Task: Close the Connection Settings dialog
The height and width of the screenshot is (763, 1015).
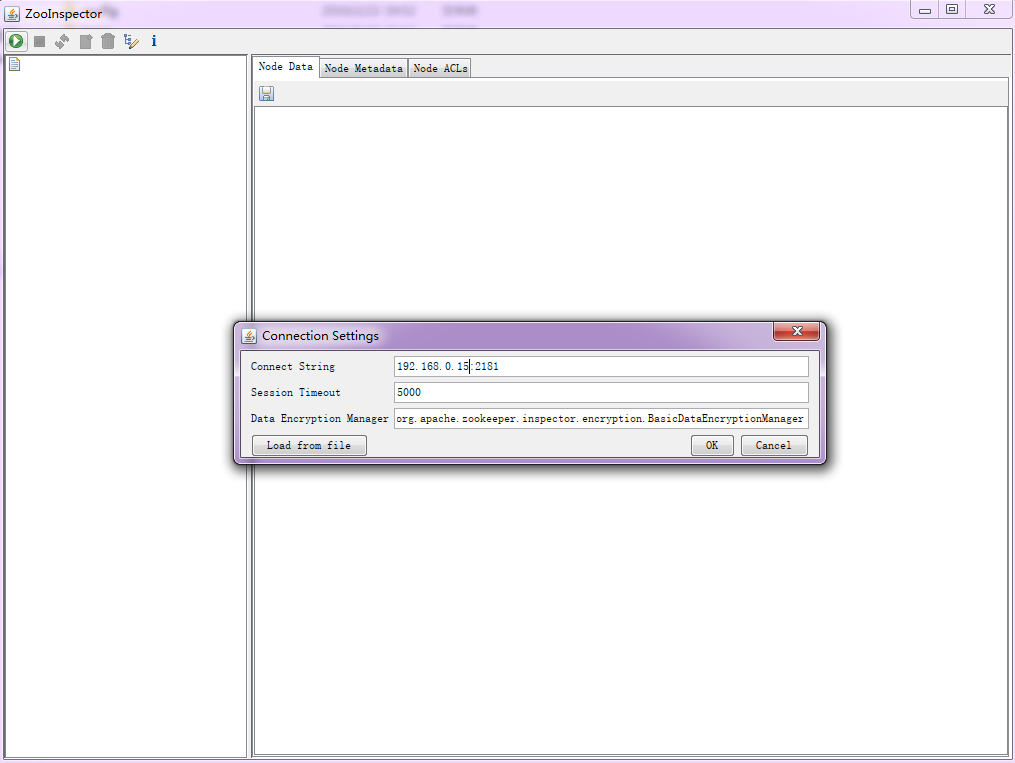Action: click(x=797, y=331)
